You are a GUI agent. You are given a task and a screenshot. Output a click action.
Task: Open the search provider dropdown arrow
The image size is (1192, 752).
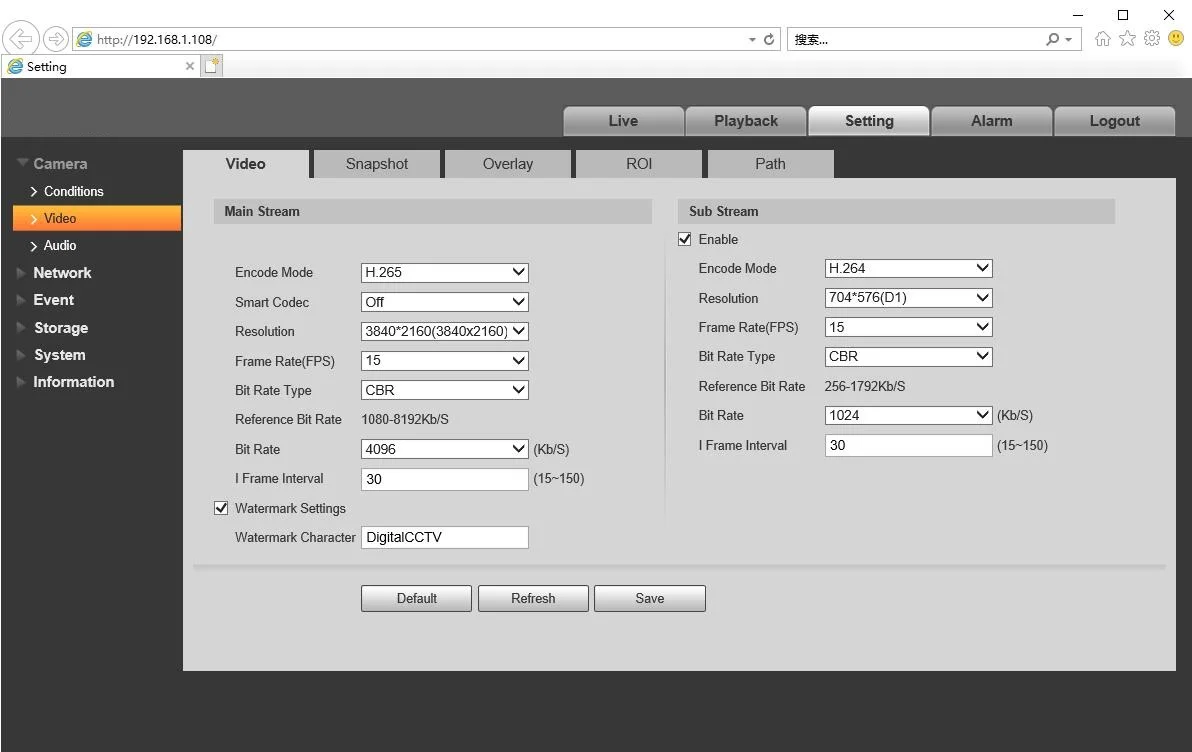pyautogui.click(x=1068, y=40)
